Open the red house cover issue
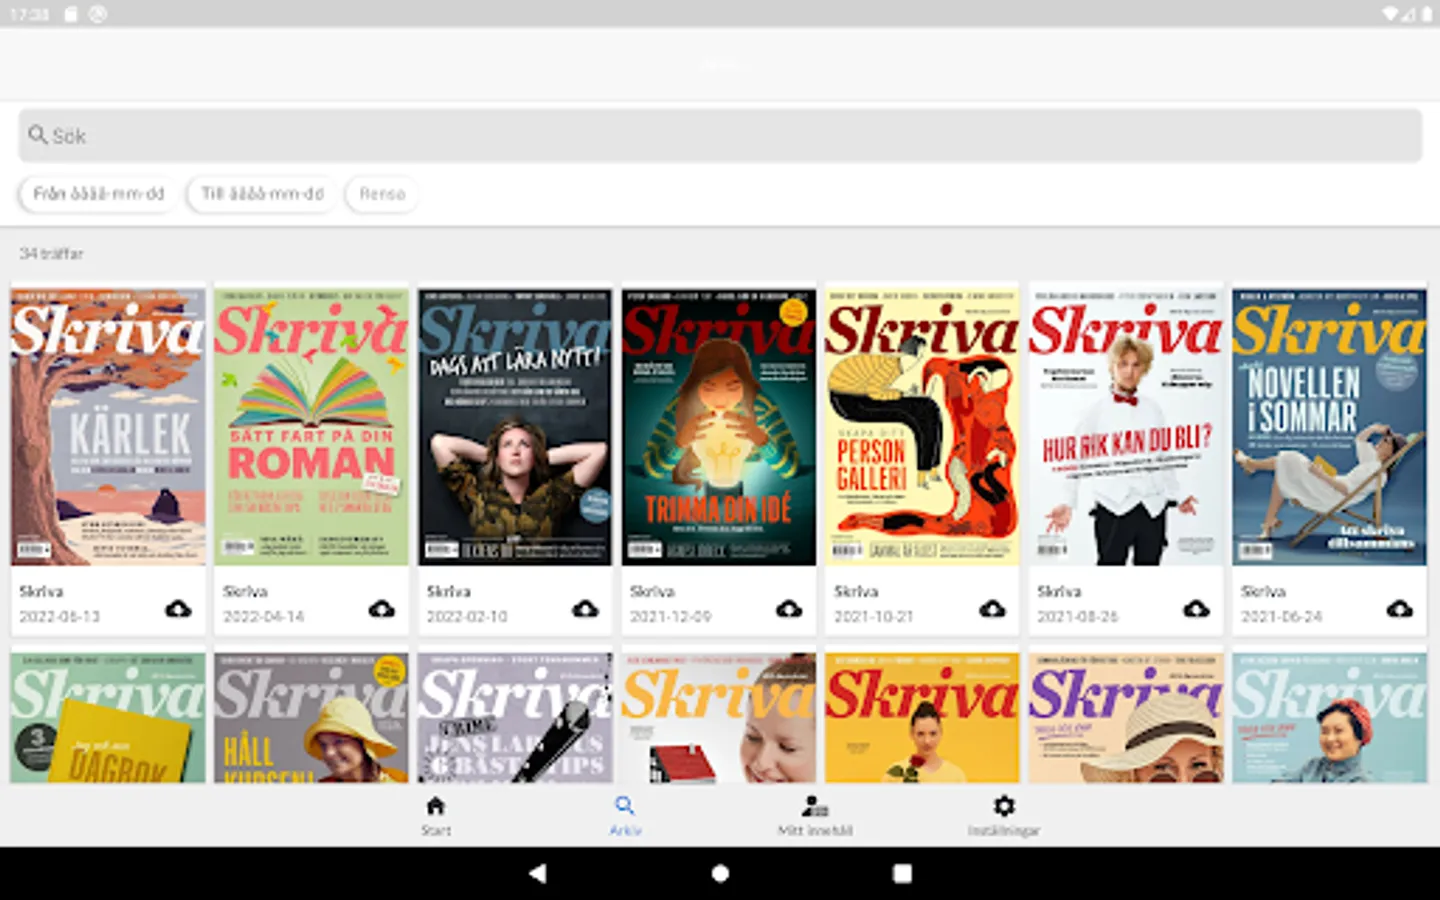This screenshot has height=900, width=1440. tap(719, 717)
